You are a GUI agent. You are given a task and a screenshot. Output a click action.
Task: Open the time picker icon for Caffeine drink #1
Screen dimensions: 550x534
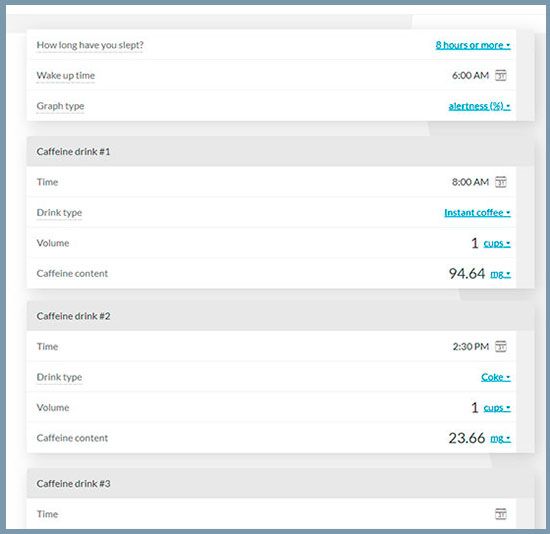[x=501, y=182]
